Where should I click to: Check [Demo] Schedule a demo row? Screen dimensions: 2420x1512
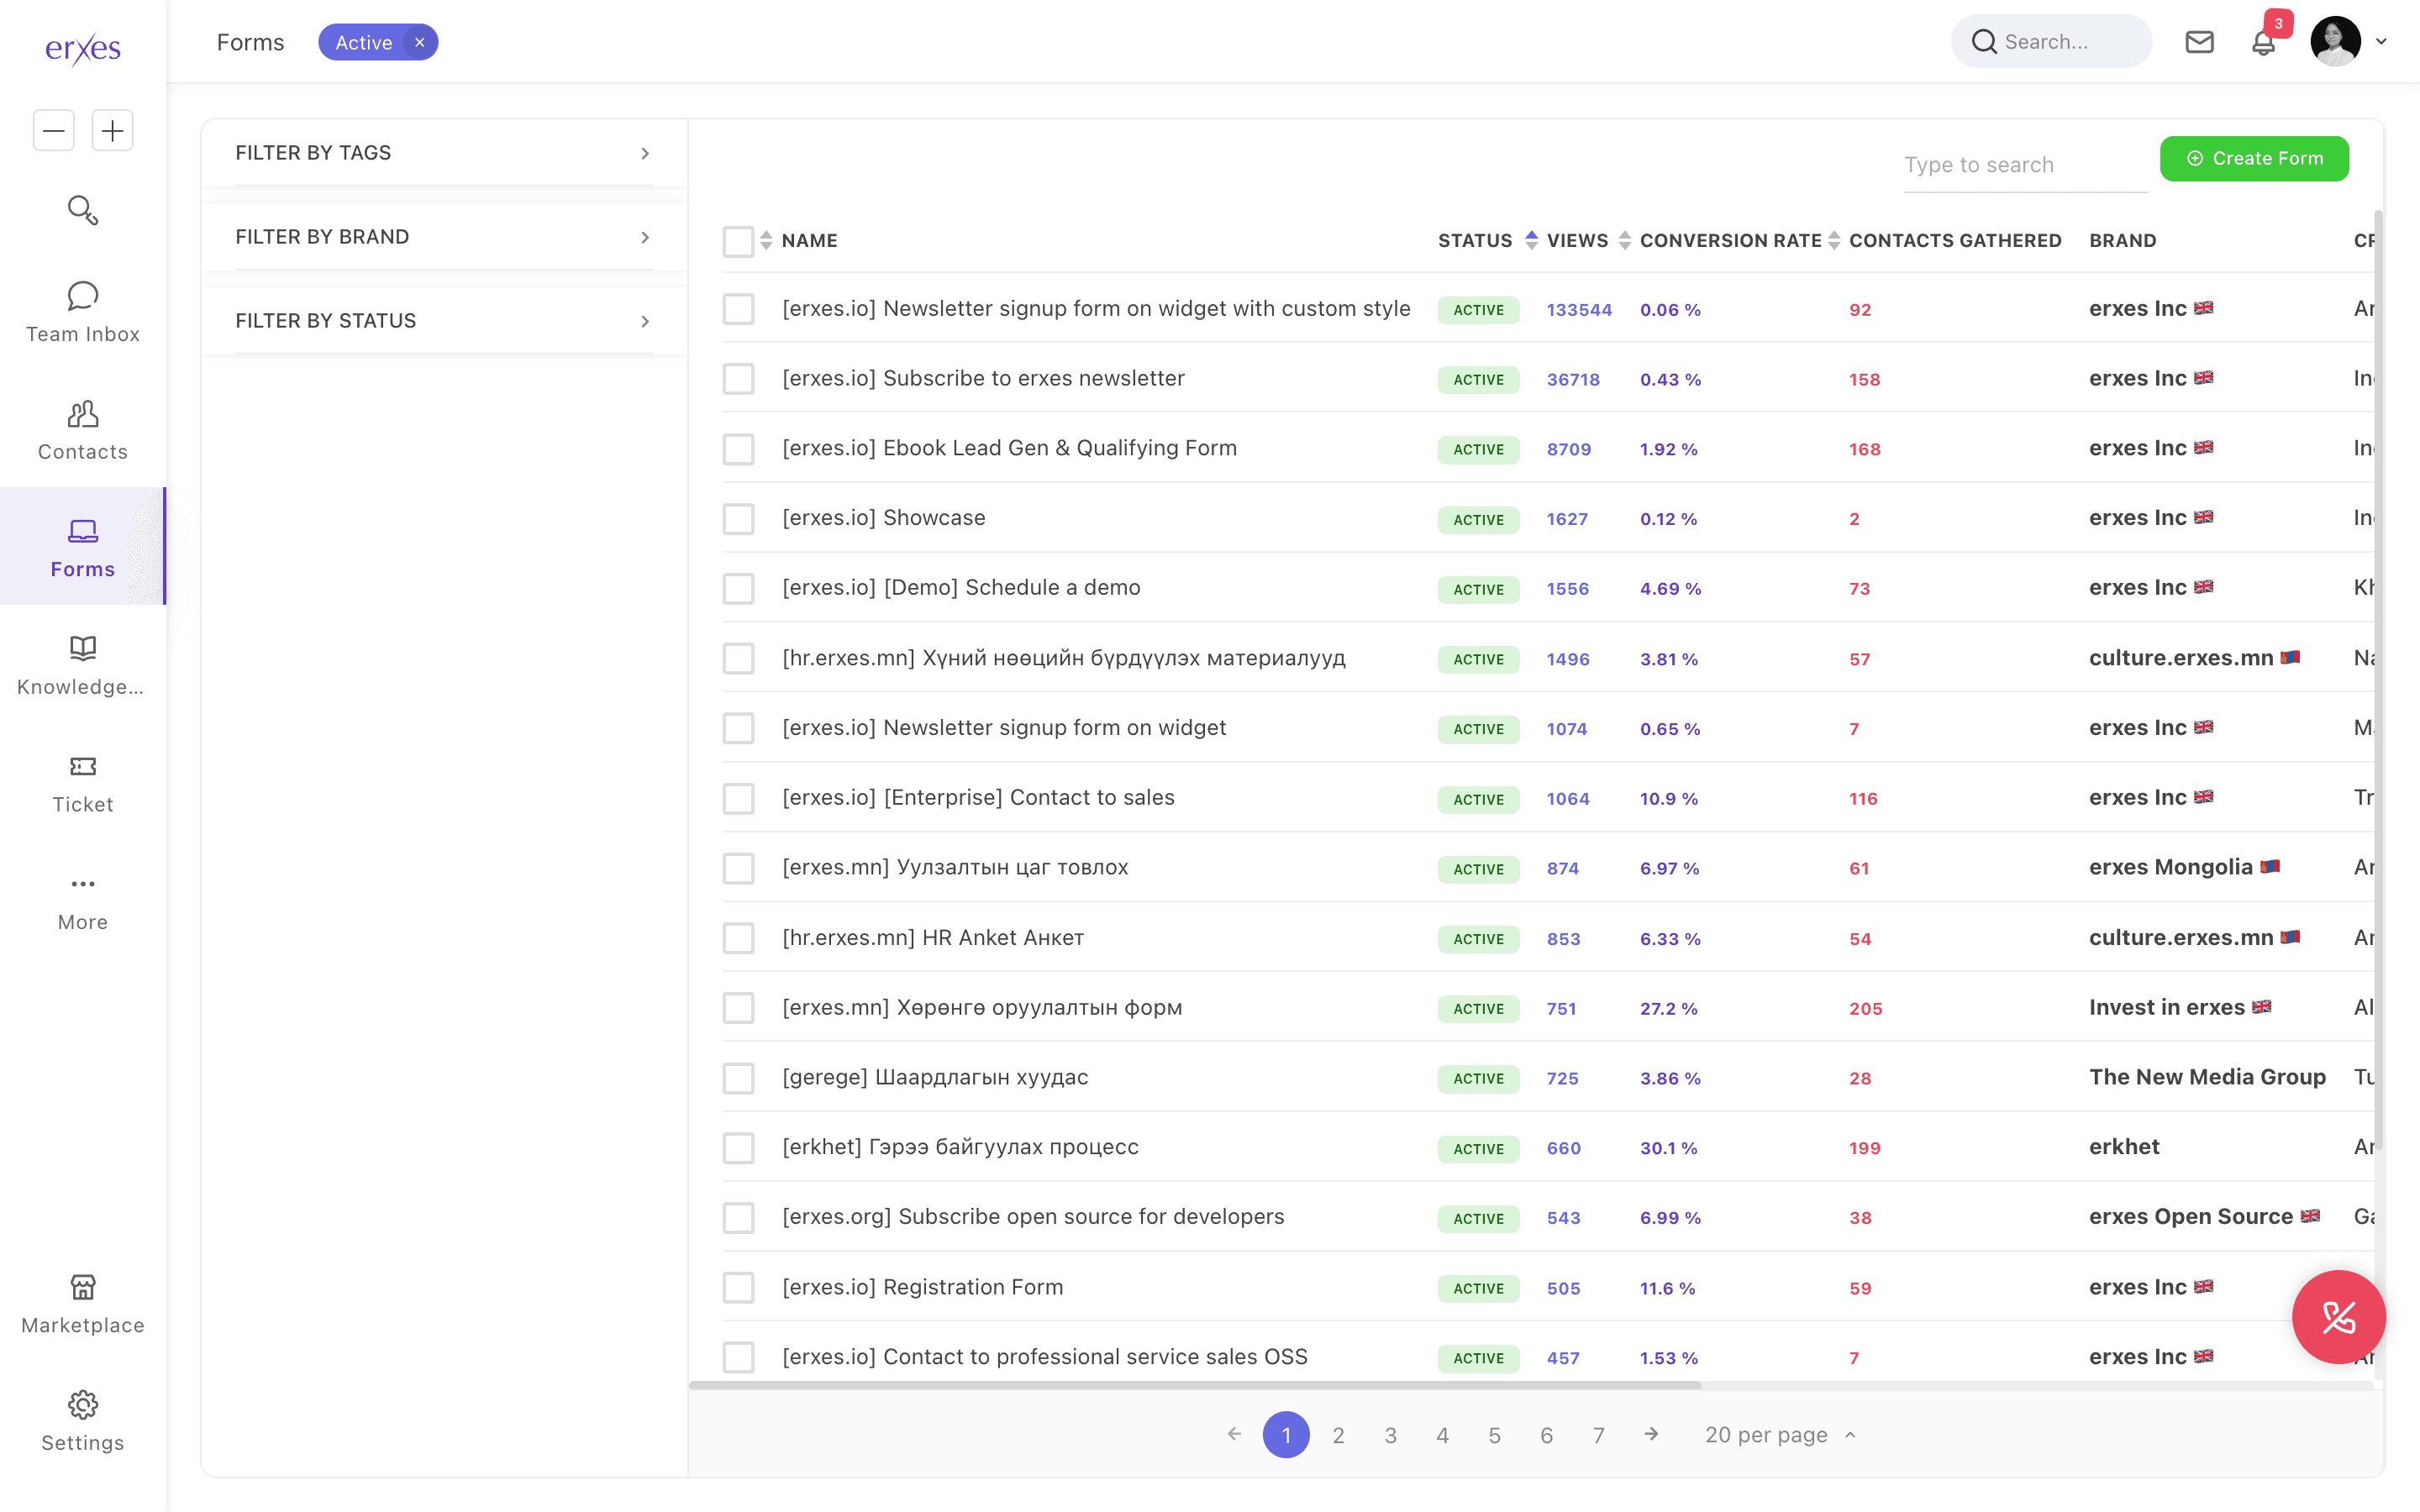[x=738, y=588]
